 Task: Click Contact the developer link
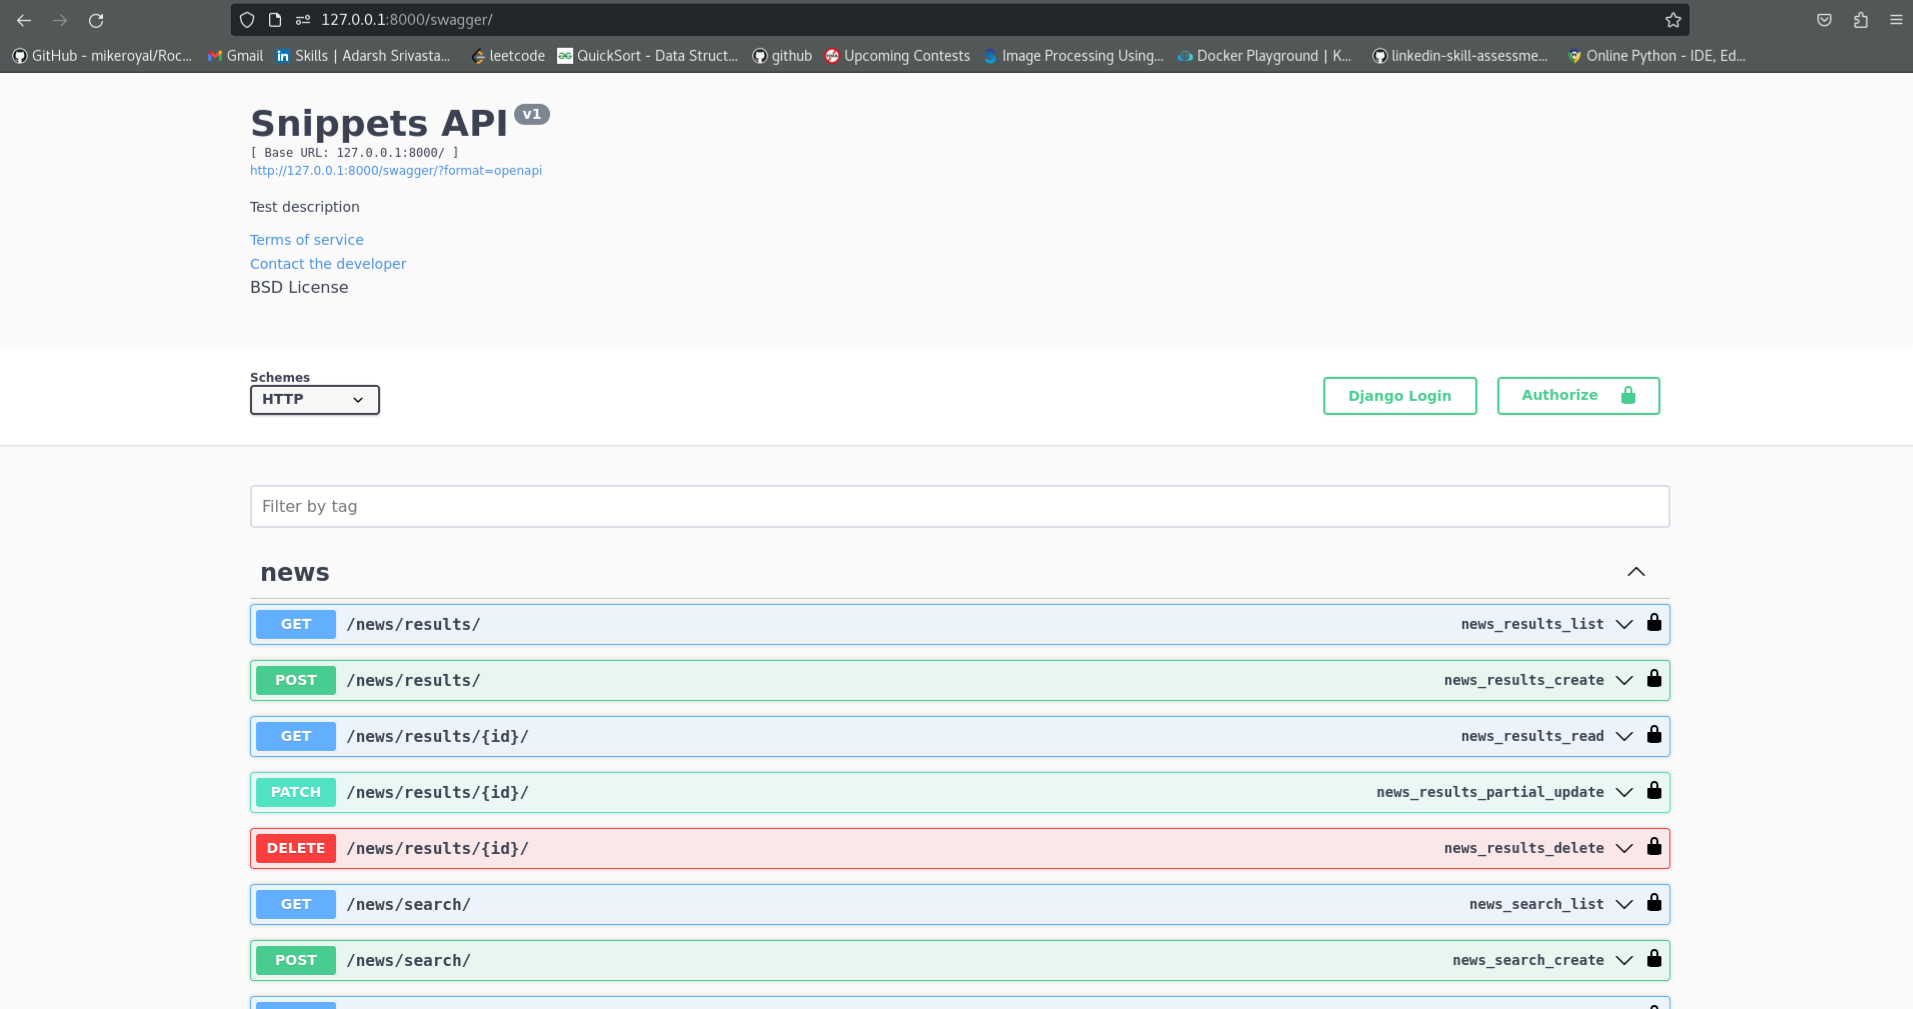point(328,264)
